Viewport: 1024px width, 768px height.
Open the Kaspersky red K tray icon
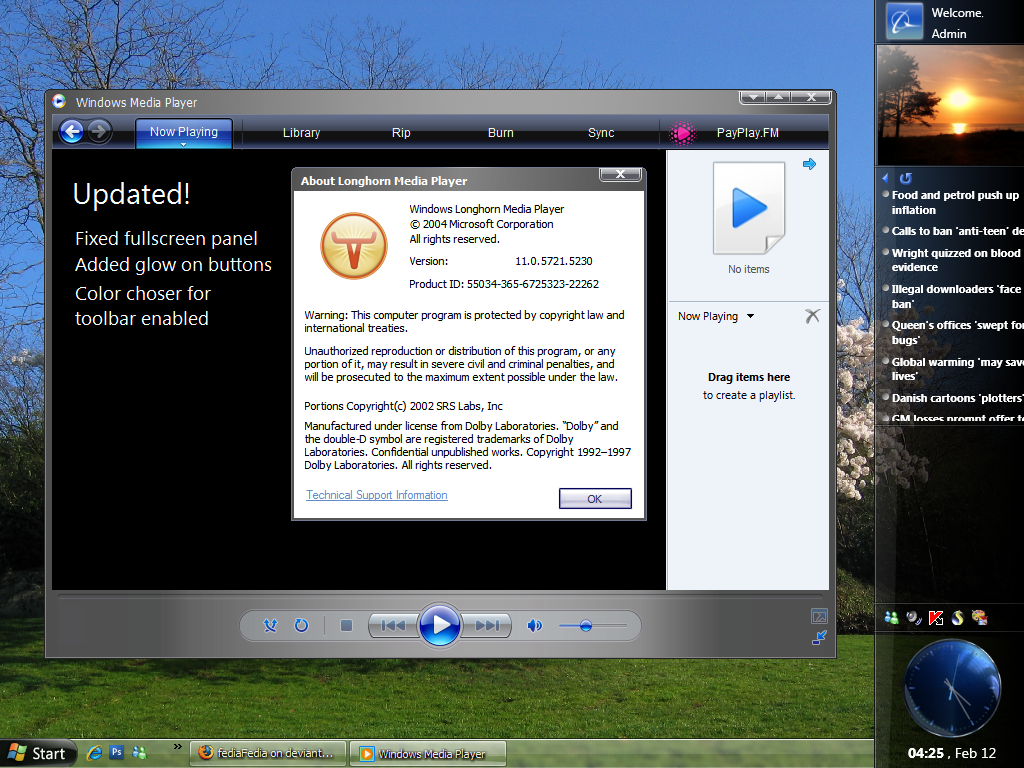click(936, 617)
